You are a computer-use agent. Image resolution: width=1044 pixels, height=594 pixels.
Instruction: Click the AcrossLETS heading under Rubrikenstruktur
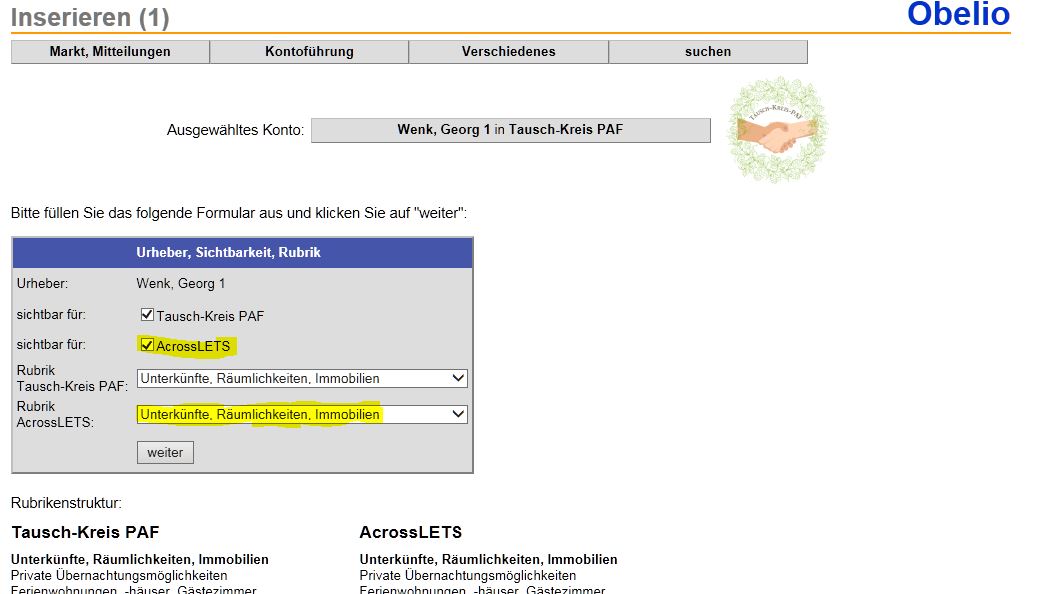tap(410, 532)
